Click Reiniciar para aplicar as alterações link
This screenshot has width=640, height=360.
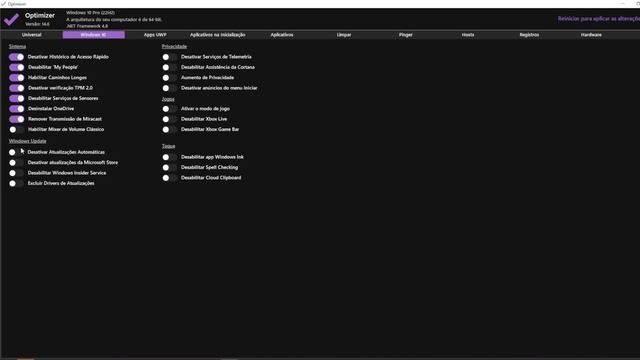point(598,19)
